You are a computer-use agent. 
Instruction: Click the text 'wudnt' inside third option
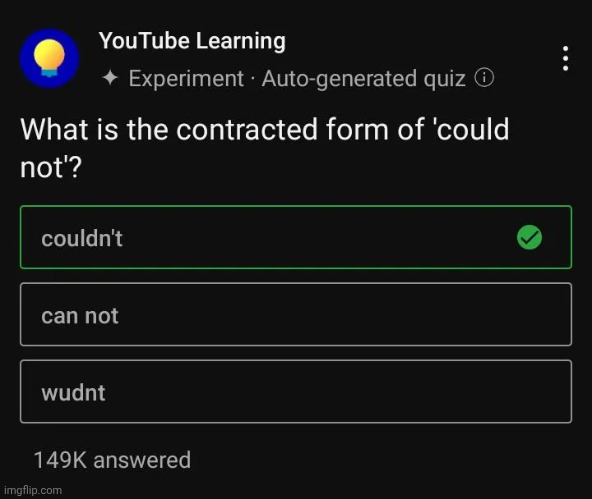click(x=73, y=393)
